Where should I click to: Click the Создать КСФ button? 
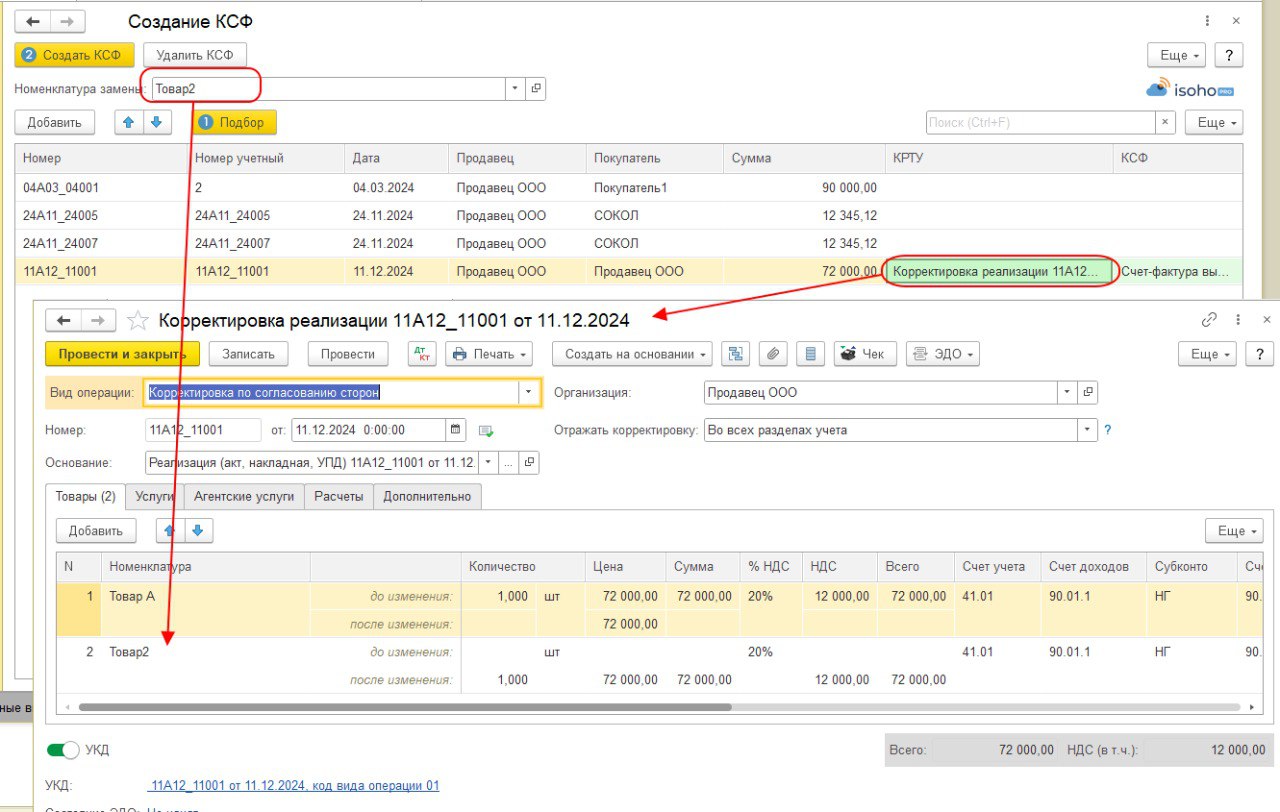click(74, 55)
